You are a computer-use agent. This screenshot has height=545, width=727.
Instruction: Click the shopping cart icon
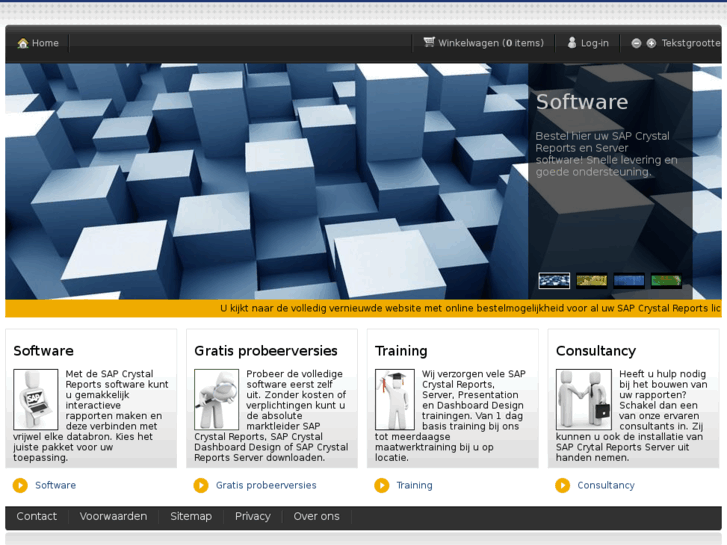pos(429,42)
